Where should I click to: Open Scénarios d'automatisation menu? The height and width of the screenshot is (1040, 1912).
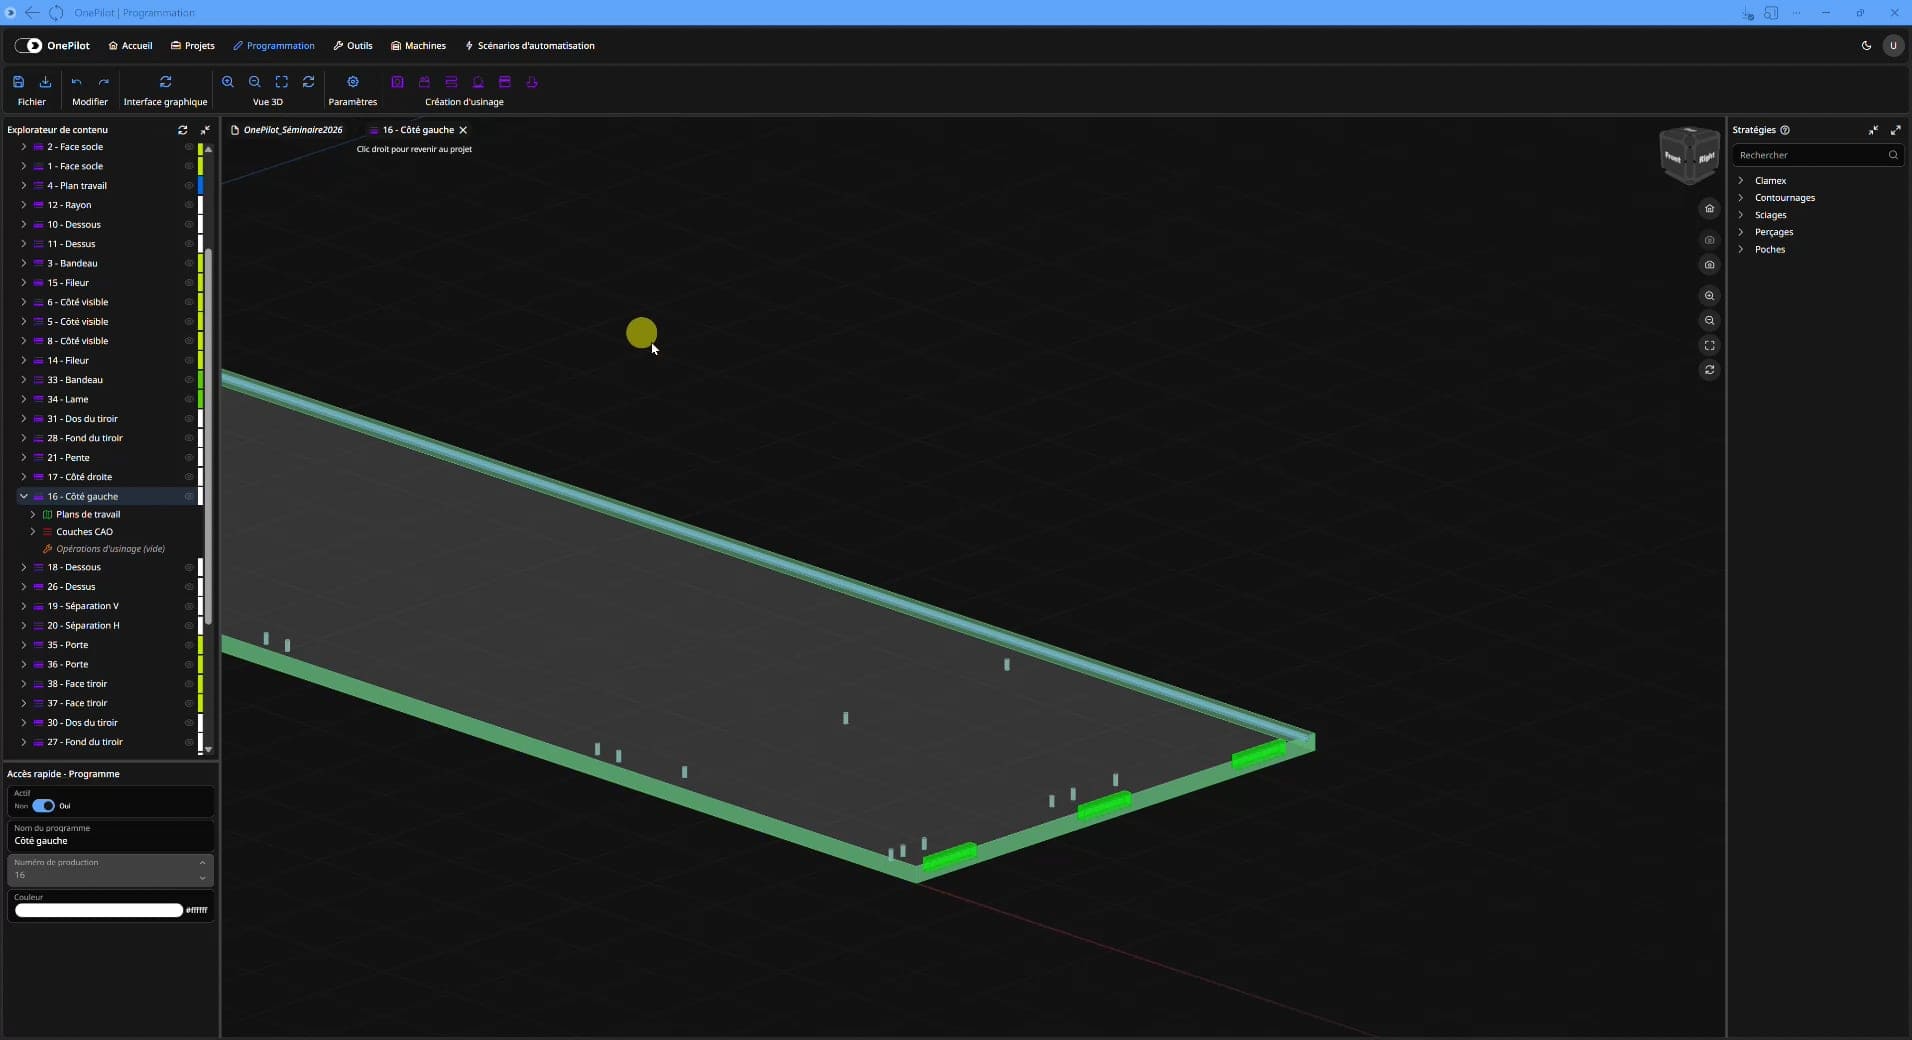pos(530,46)
